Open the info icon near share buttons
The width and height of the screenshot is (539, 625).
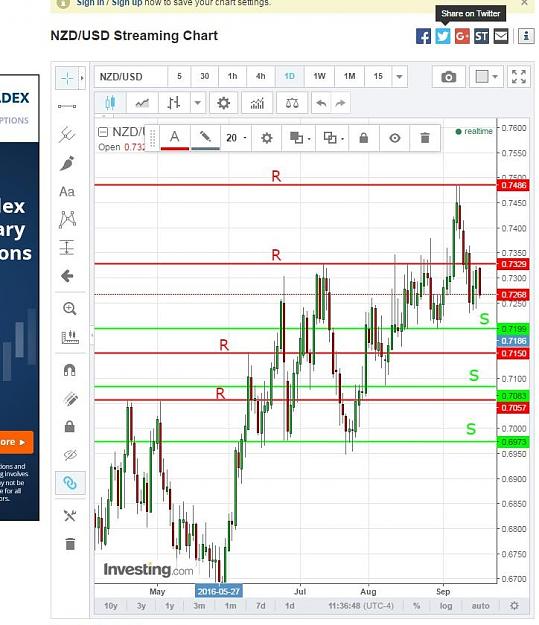click(526, 36)
